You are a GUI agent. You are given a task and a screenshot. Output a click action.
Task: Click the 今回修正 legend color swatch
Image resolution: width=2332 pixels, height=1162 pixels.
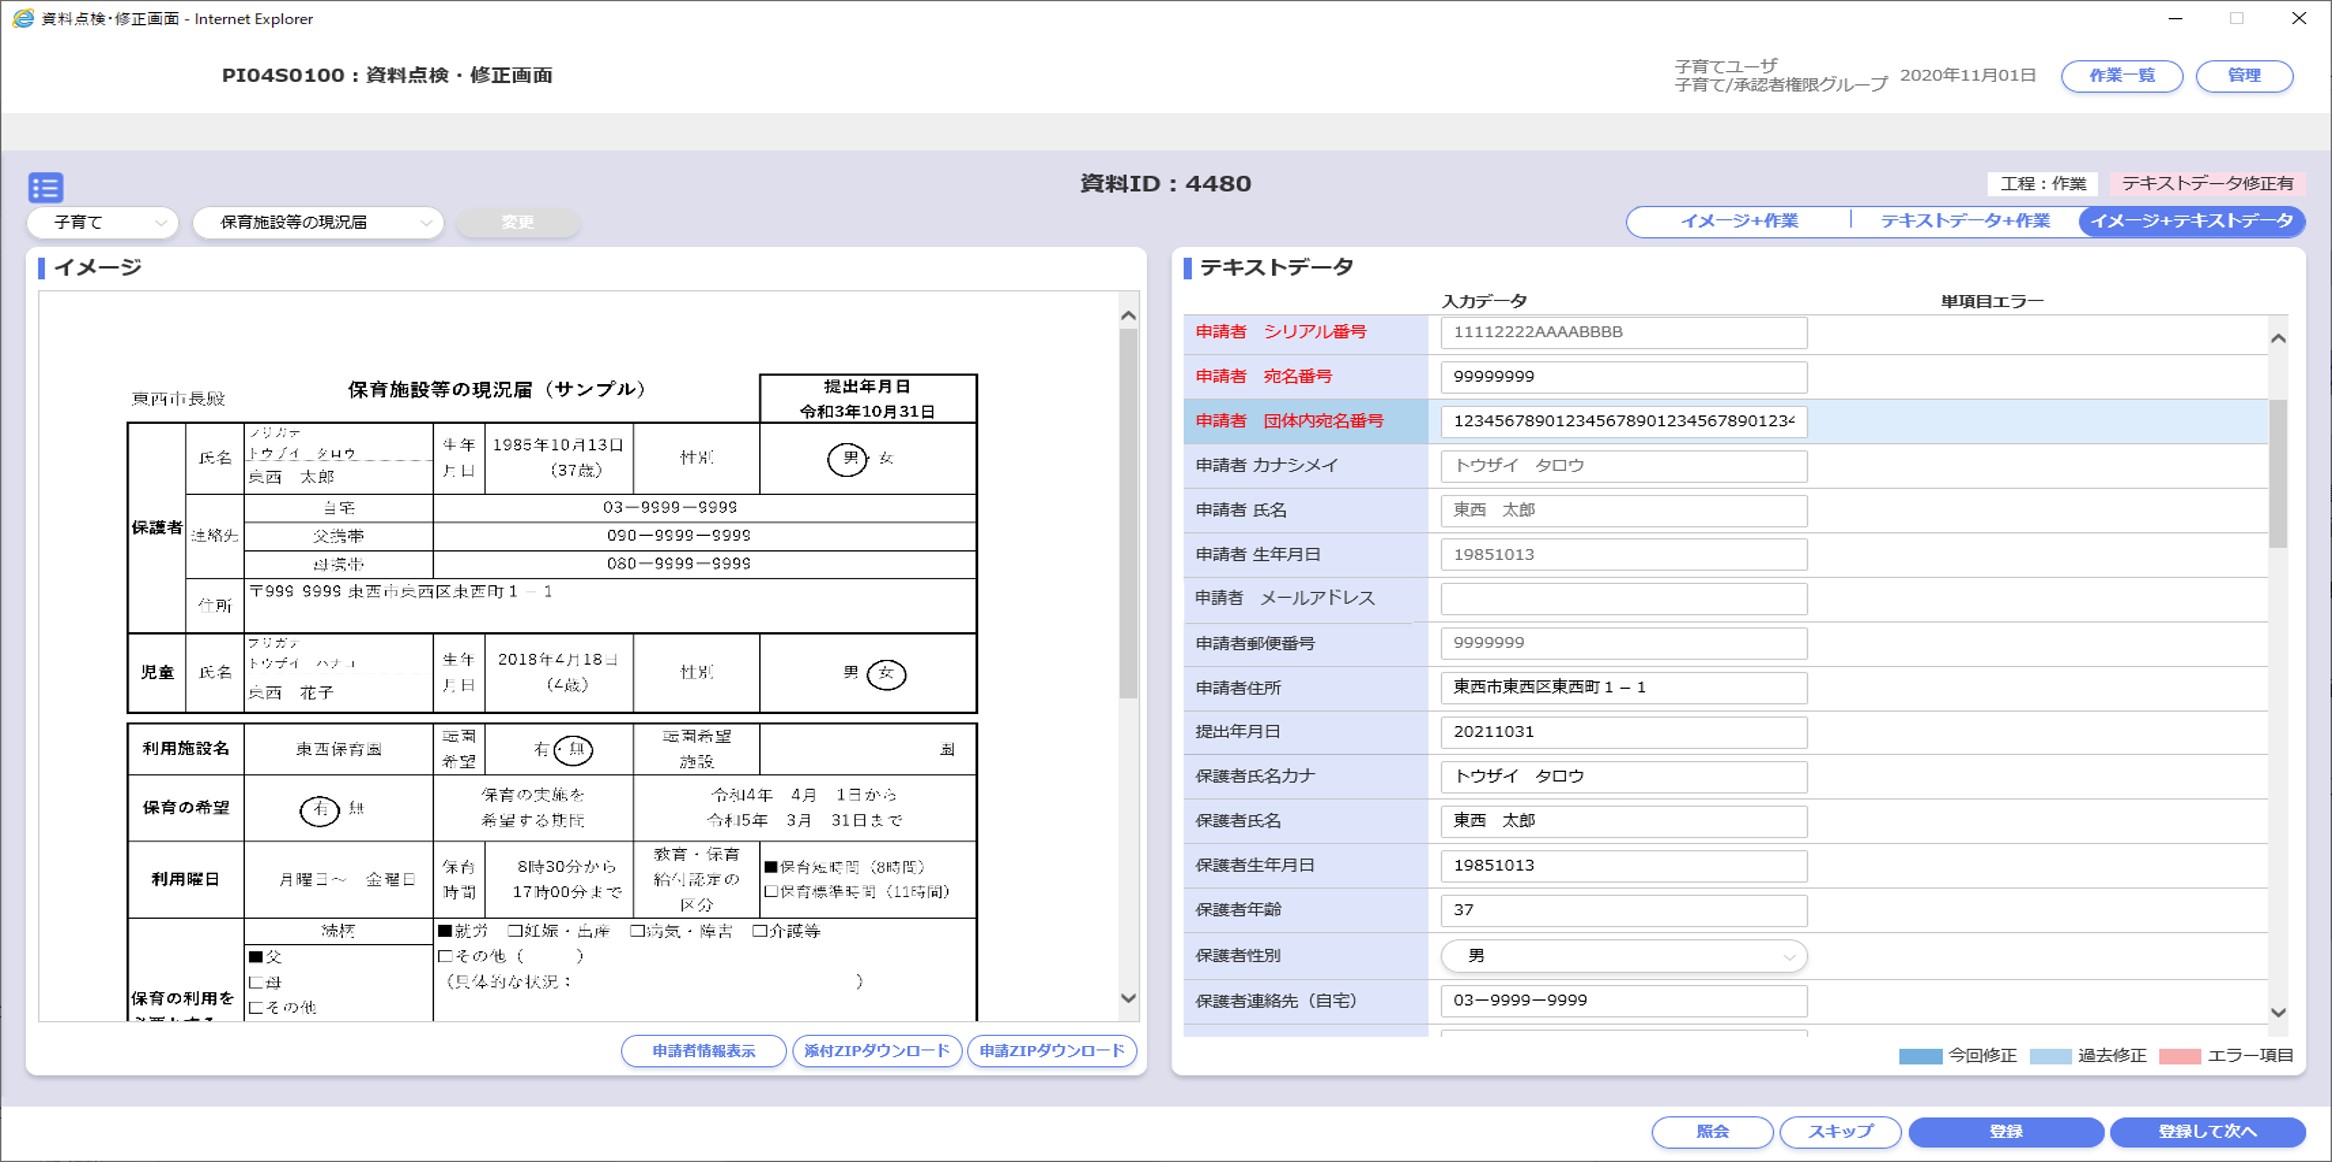[1920, 1056]
